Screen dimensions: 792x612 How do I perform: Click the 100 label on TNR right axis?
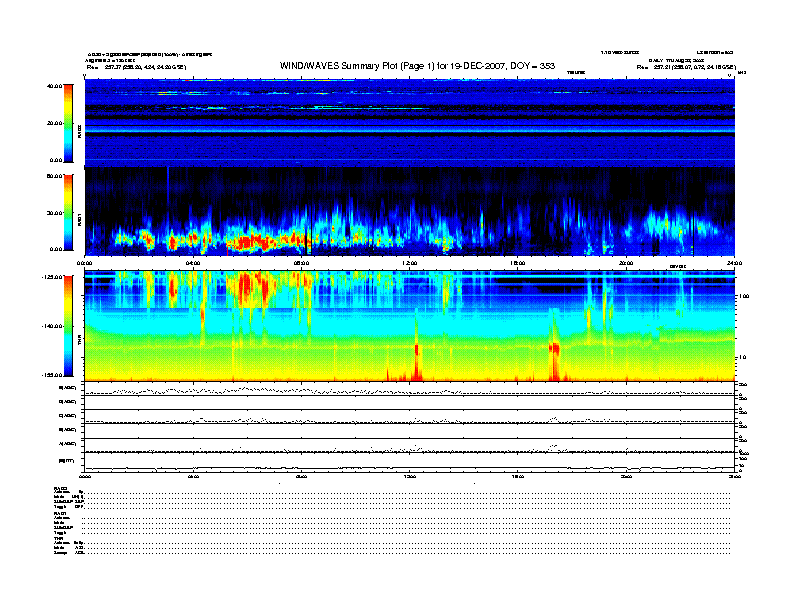tap(743, 296)
